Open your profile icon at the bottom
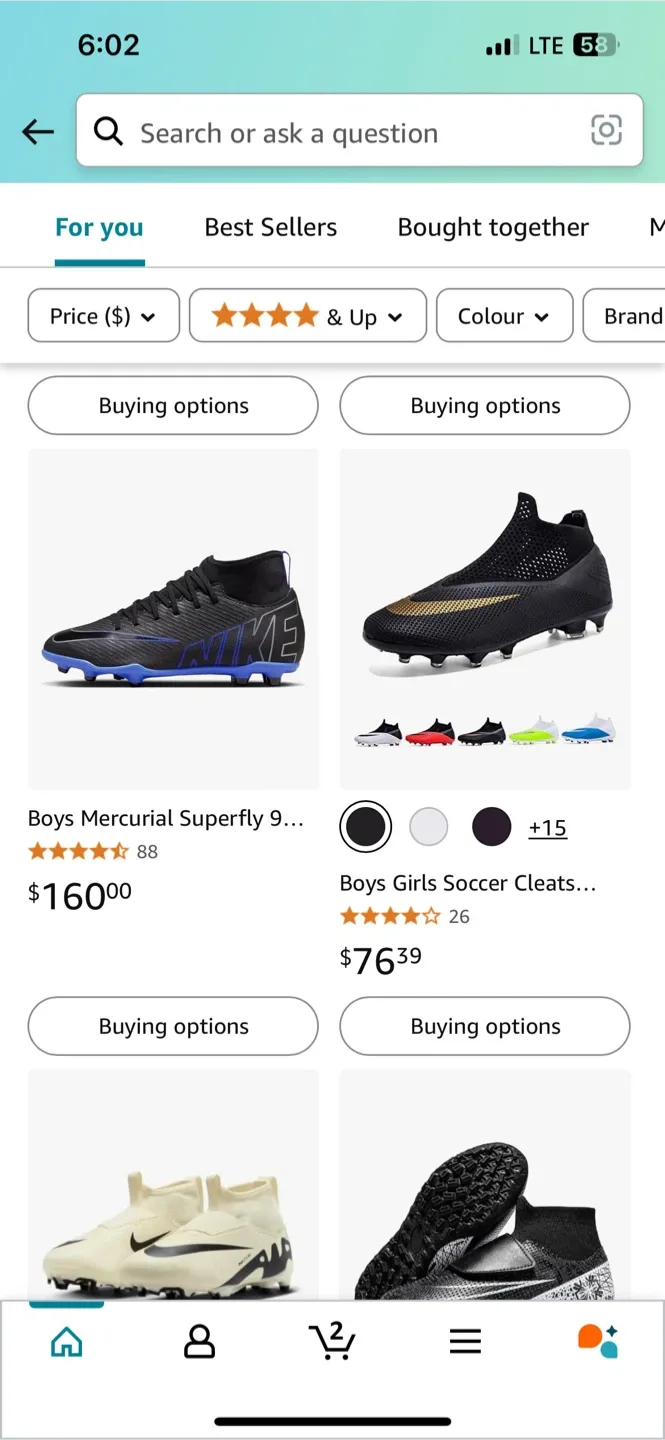665x1440 pixels. tap(199, 1340)
